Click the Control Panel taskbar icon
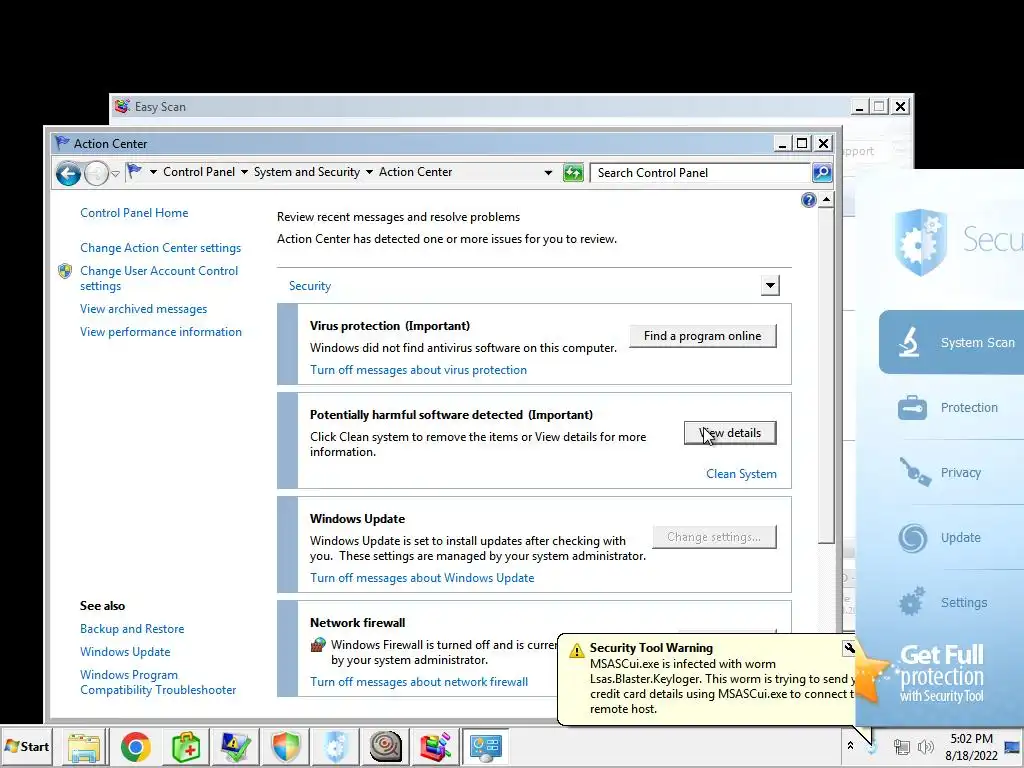The image size is (1024, 768). coord(485,747)
